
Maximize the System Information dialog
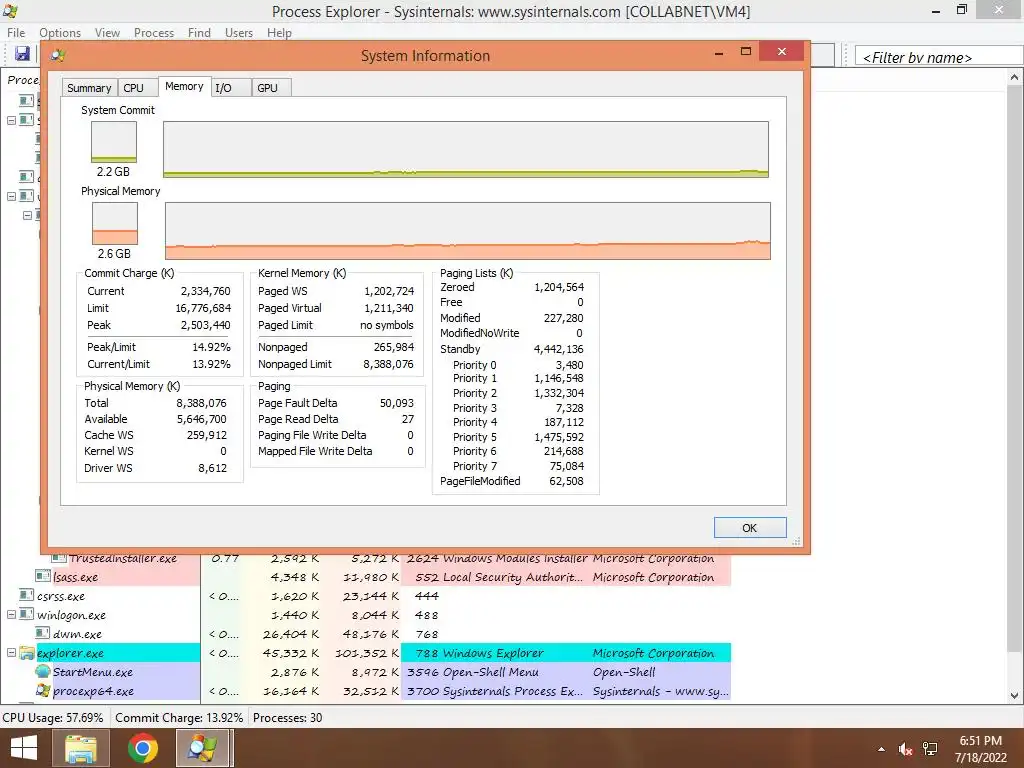pos(746,52)
